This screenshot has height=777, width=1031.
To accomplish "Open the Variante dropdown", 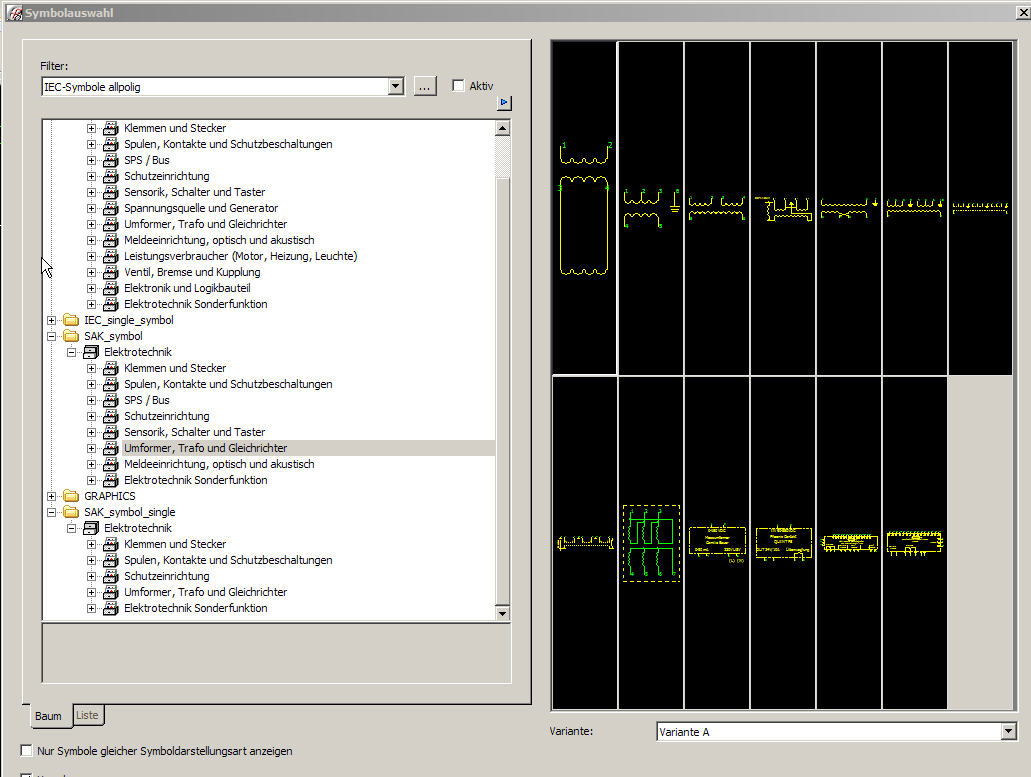I will point(1007,732).
